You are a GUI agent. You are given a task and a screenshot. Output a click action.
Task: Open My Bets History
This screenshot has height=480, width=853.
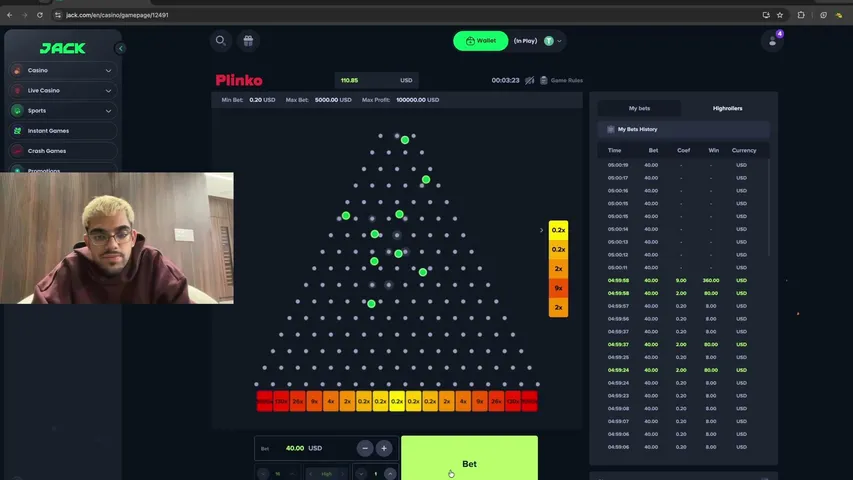pyautogui.click(x=684, y=130)
